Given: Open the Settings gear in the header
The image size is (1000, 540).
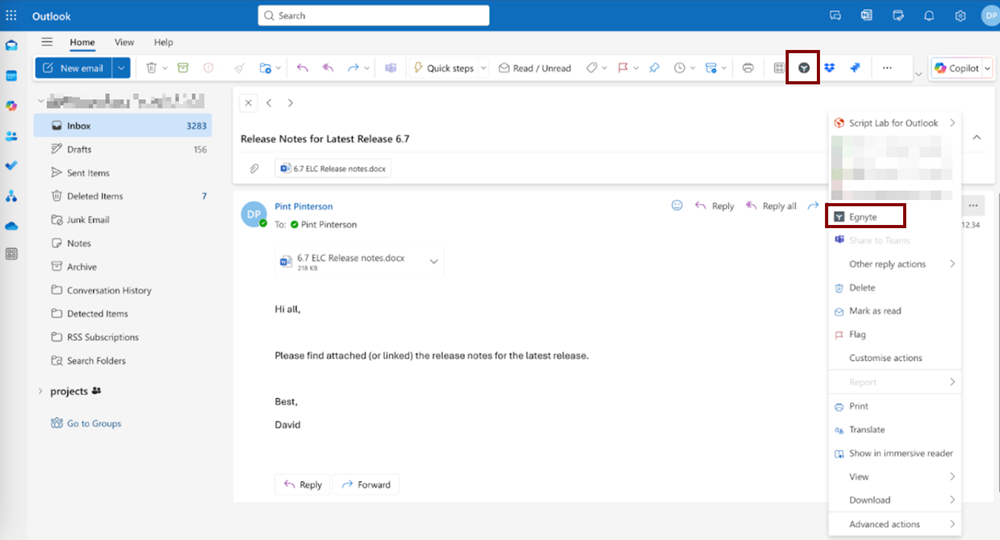Looking at the screenshot, I should (x=960, y=16).
